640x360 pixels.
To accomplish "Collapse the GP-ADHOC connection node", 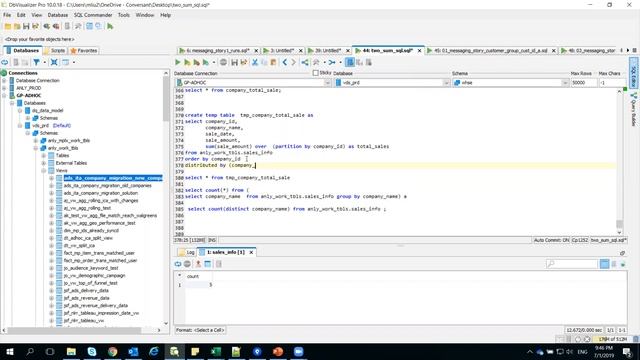I will tap(4, 96).
